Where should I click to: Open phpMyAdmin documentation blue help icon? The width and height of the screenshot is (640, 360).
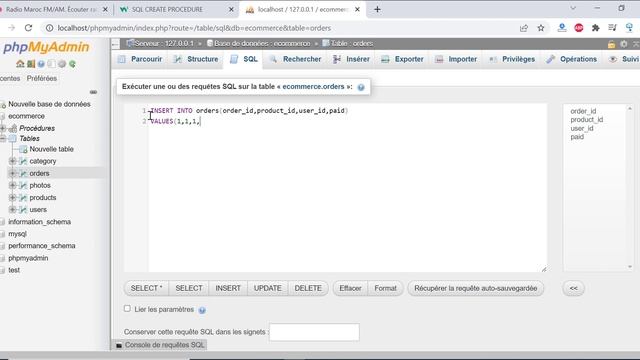(41, 64)
